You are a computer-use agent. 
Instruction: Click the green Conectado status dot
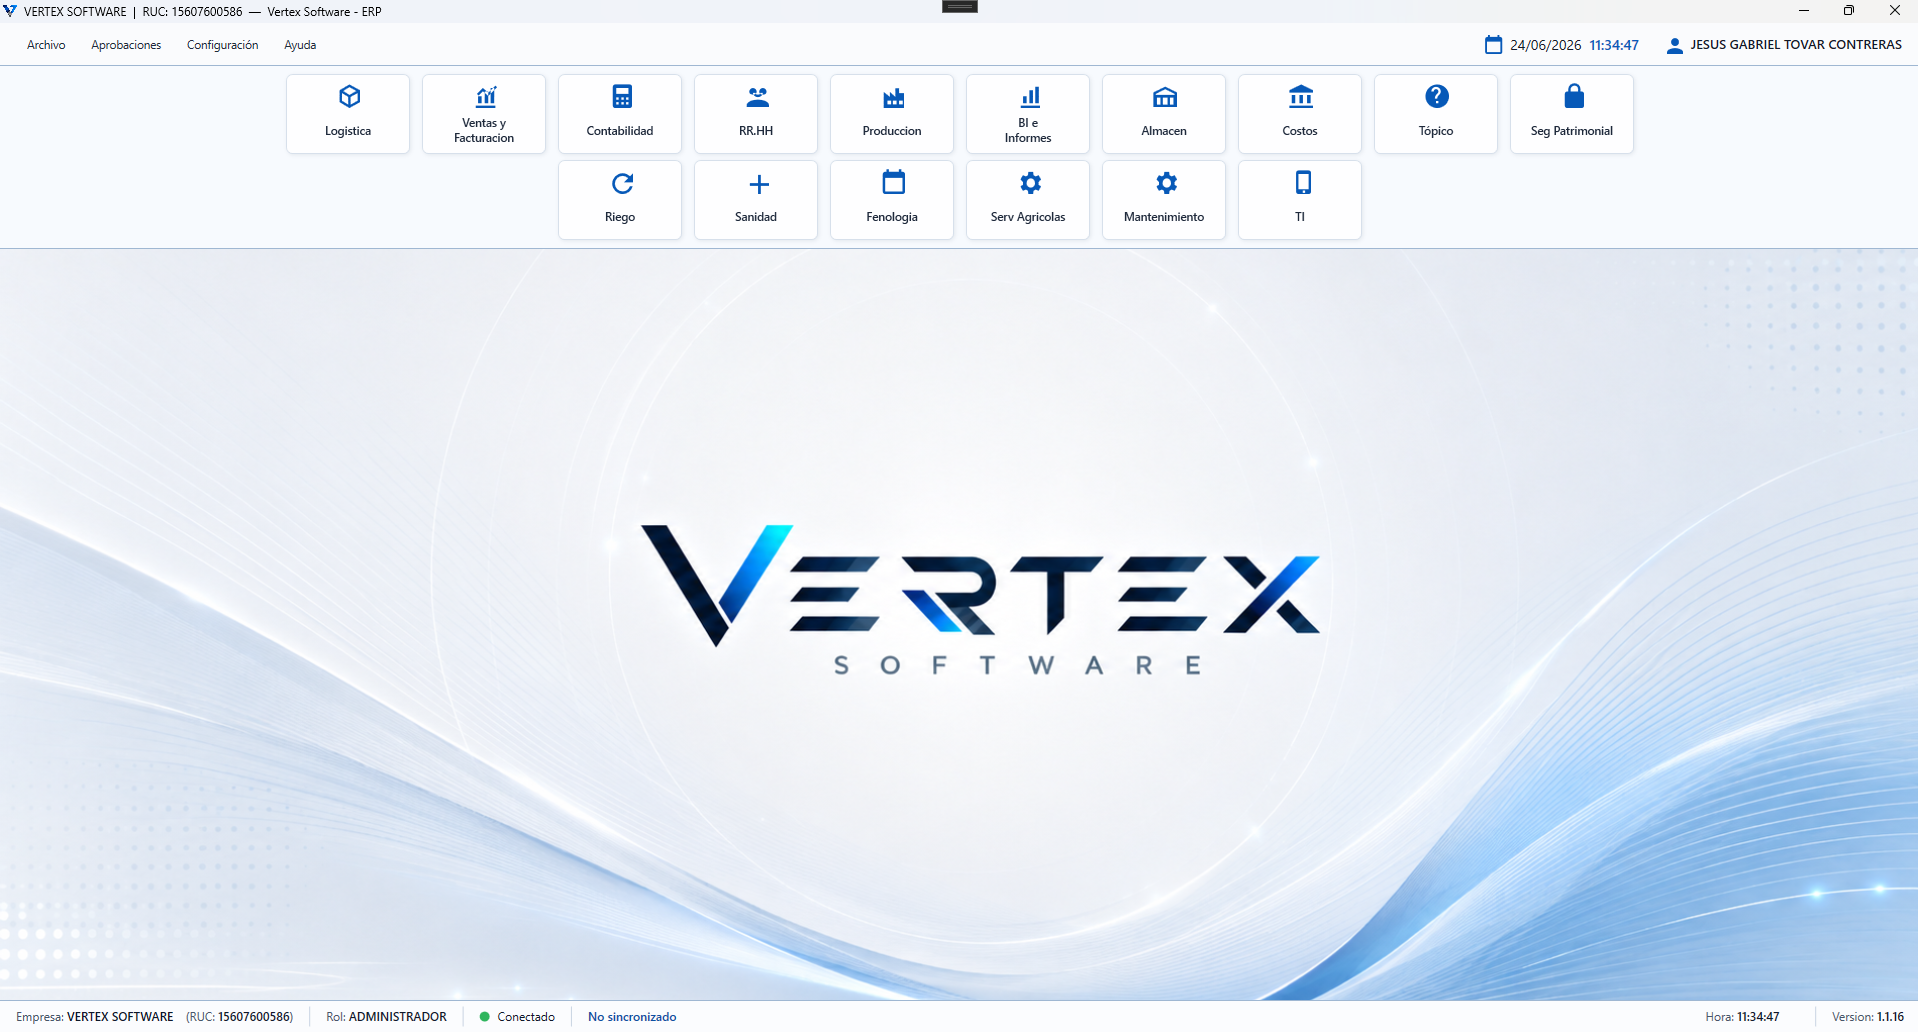point(484,1017)
